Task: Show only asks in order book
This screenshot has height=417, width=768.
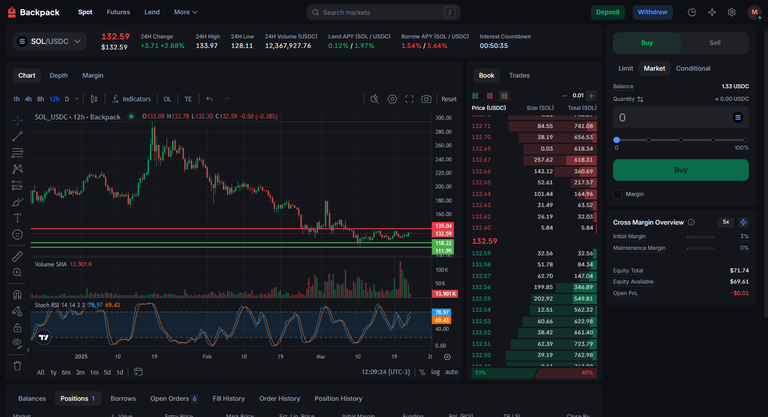Action: pyautogui.click(x=489, y=96)
